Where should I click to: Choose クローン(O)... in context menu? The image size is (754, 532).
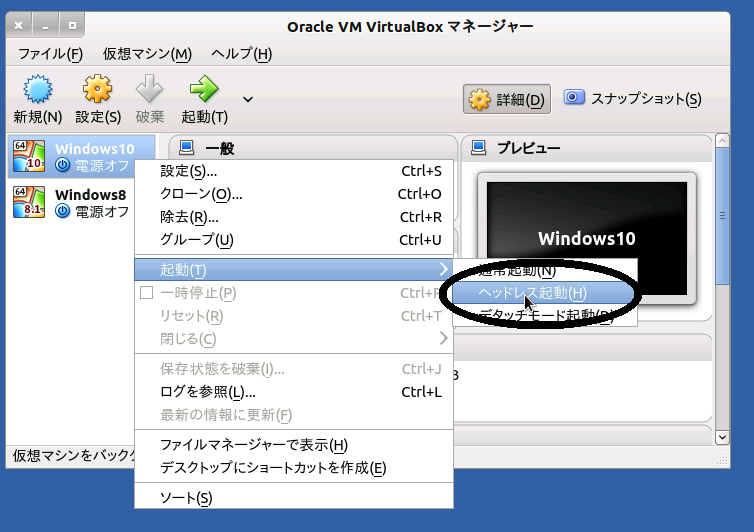pyautogui.click(x=294, y=194)
